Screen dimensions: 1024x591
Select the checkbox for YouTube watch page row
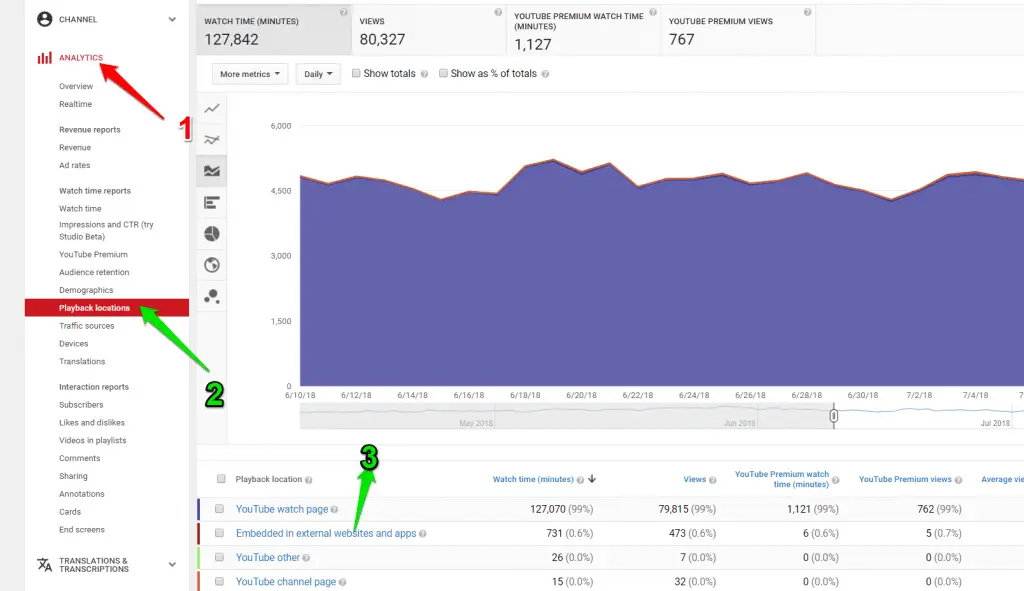[x=221, y=509]
